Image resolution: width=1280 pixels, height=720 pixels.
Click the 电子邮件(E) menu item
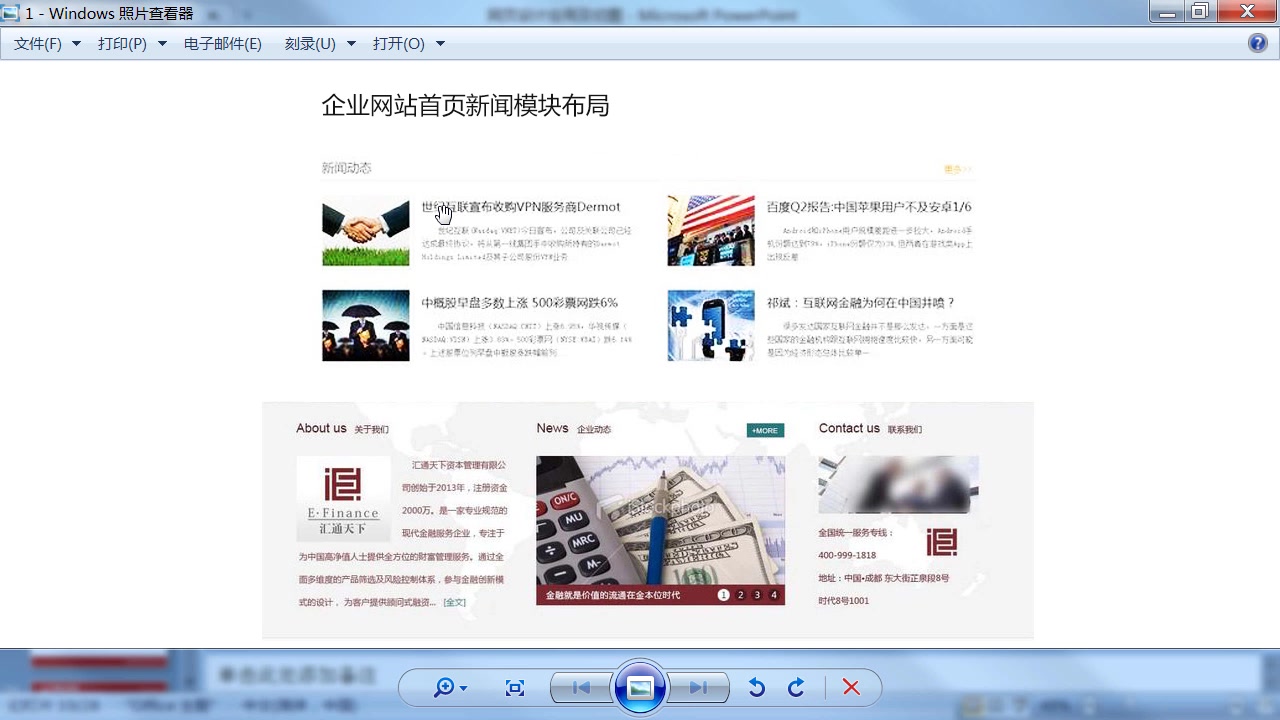[222, 43]
